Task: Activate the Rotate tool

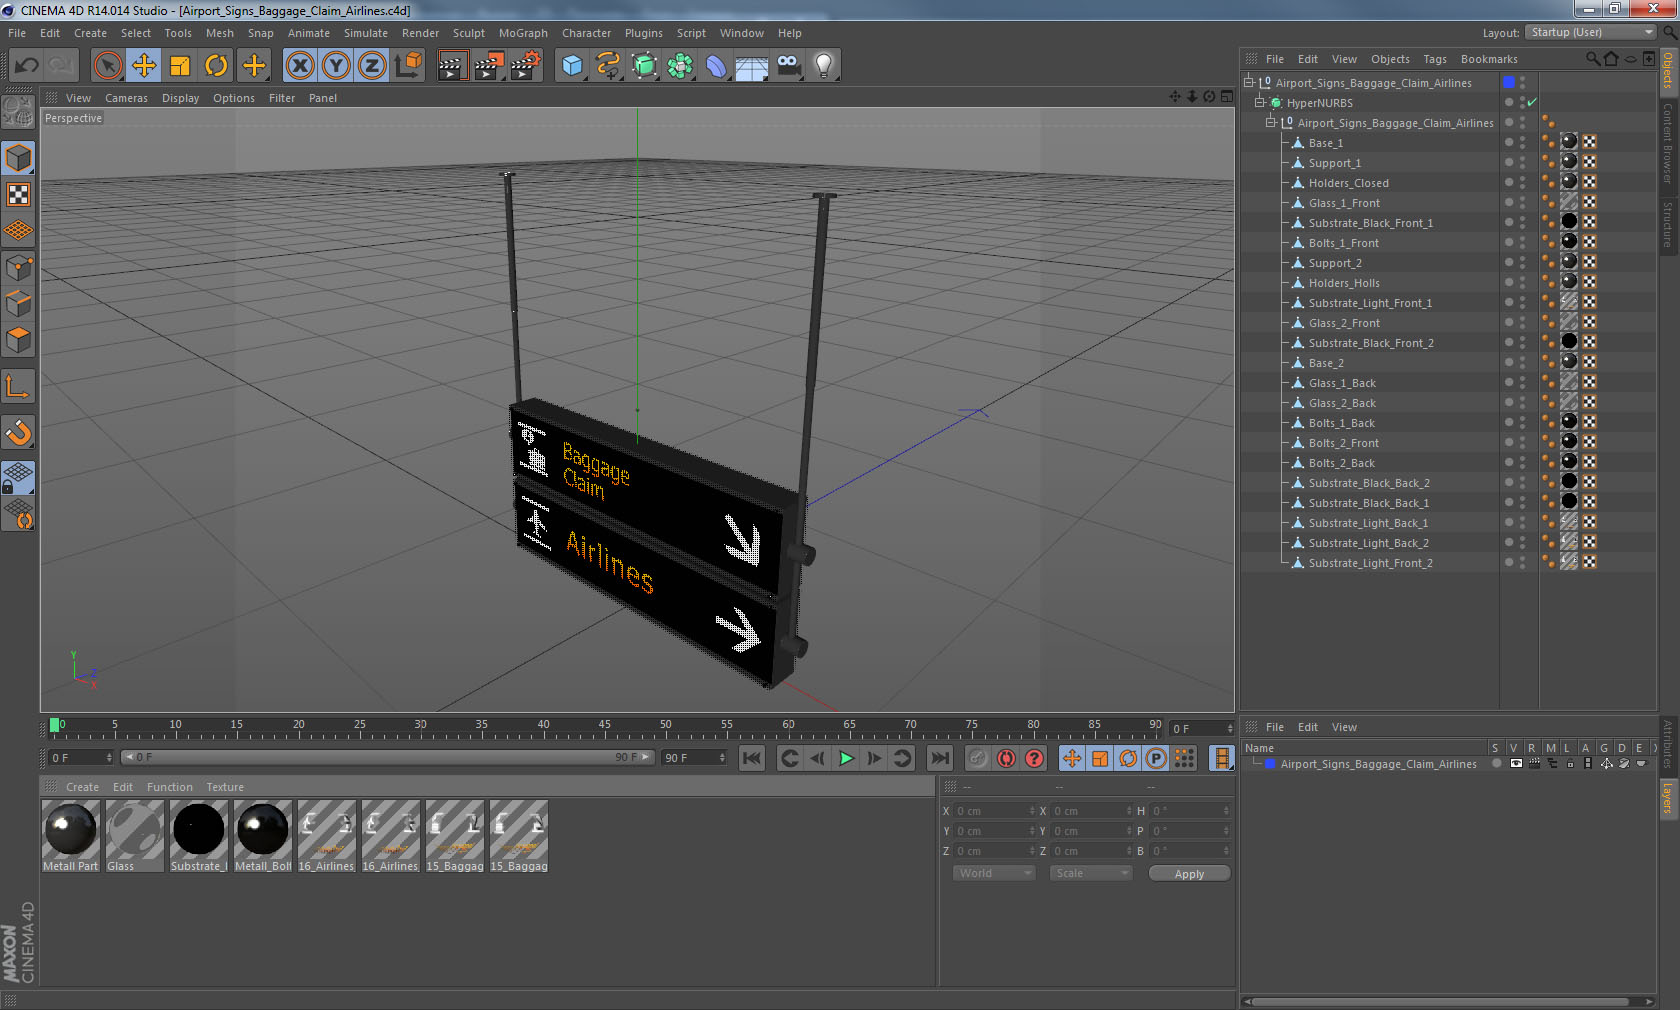Action: click(x=216, y=66)
